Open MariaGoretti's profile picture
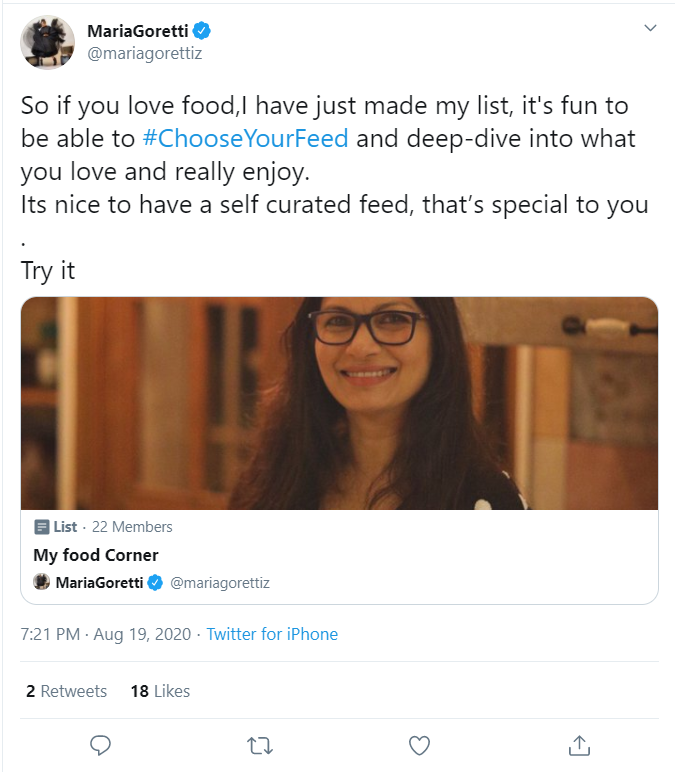The height and width of the screenshot is (772, 675). tap(47, 42)
